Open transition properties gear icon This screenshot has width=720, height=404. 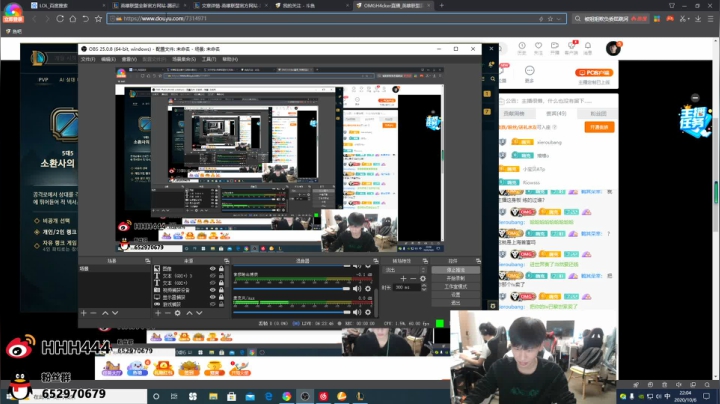coord(423,279)
